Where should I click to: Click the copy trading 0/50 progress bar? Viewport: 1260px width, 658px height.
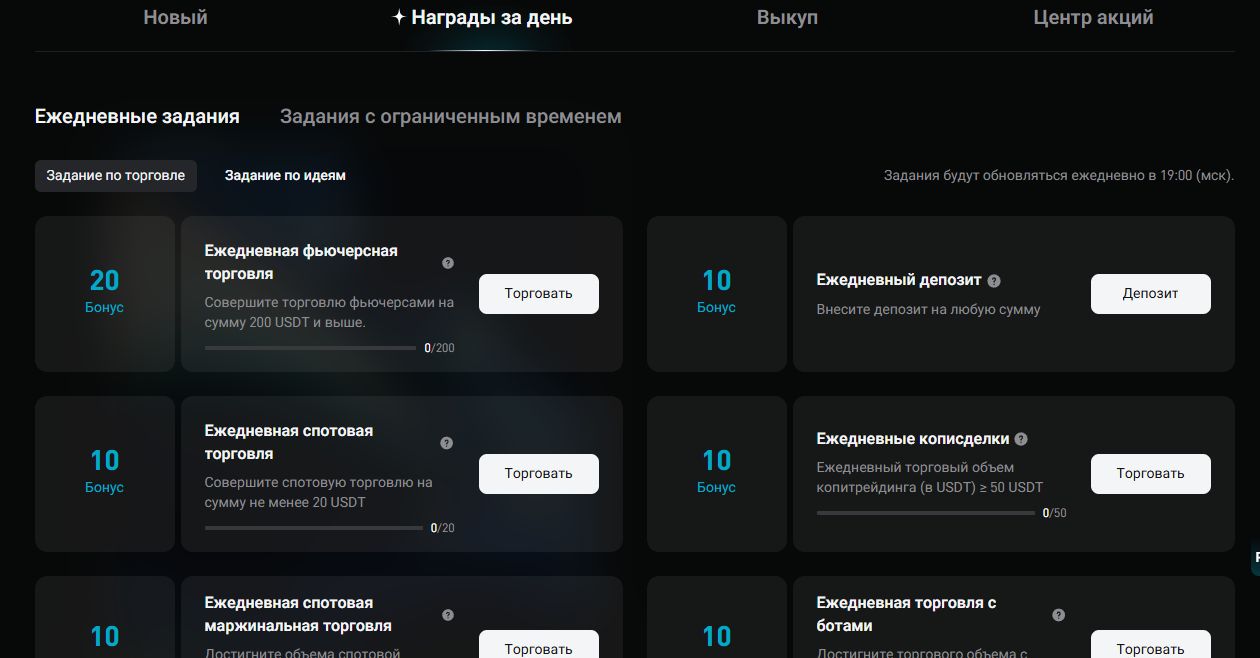(926, 513)
